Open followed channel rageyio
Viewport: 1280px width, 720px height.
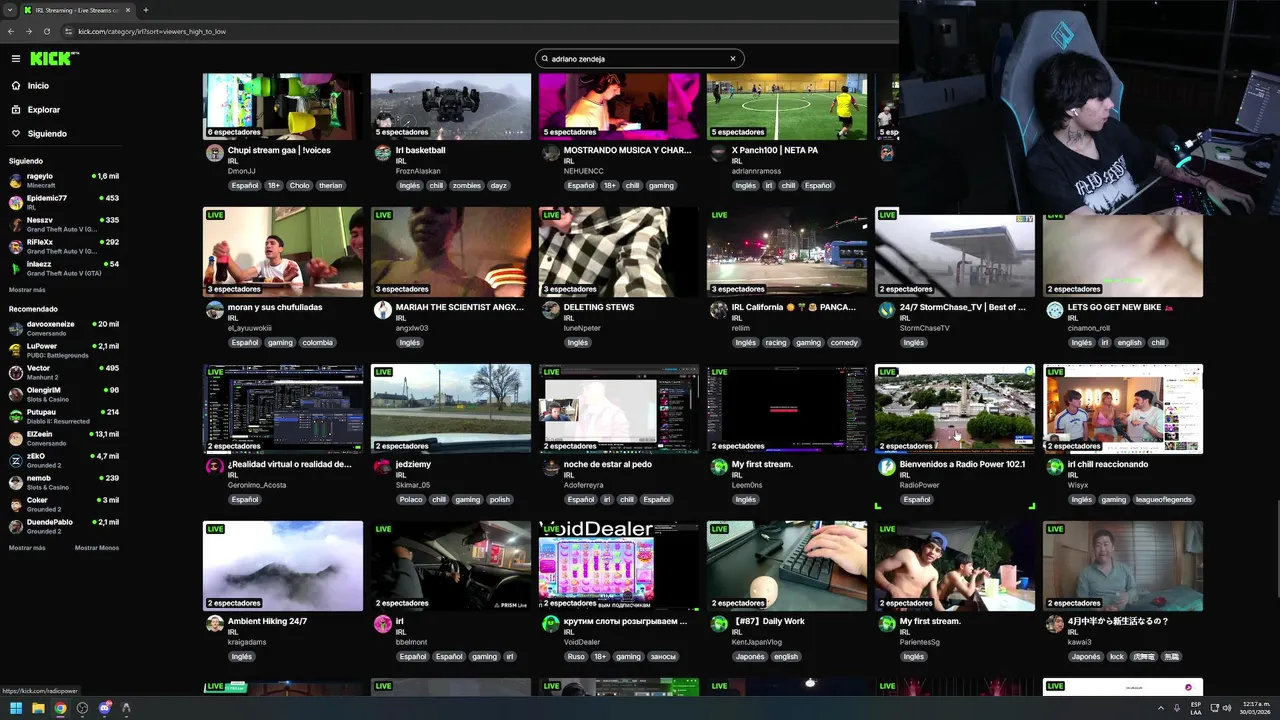[64, 180]
